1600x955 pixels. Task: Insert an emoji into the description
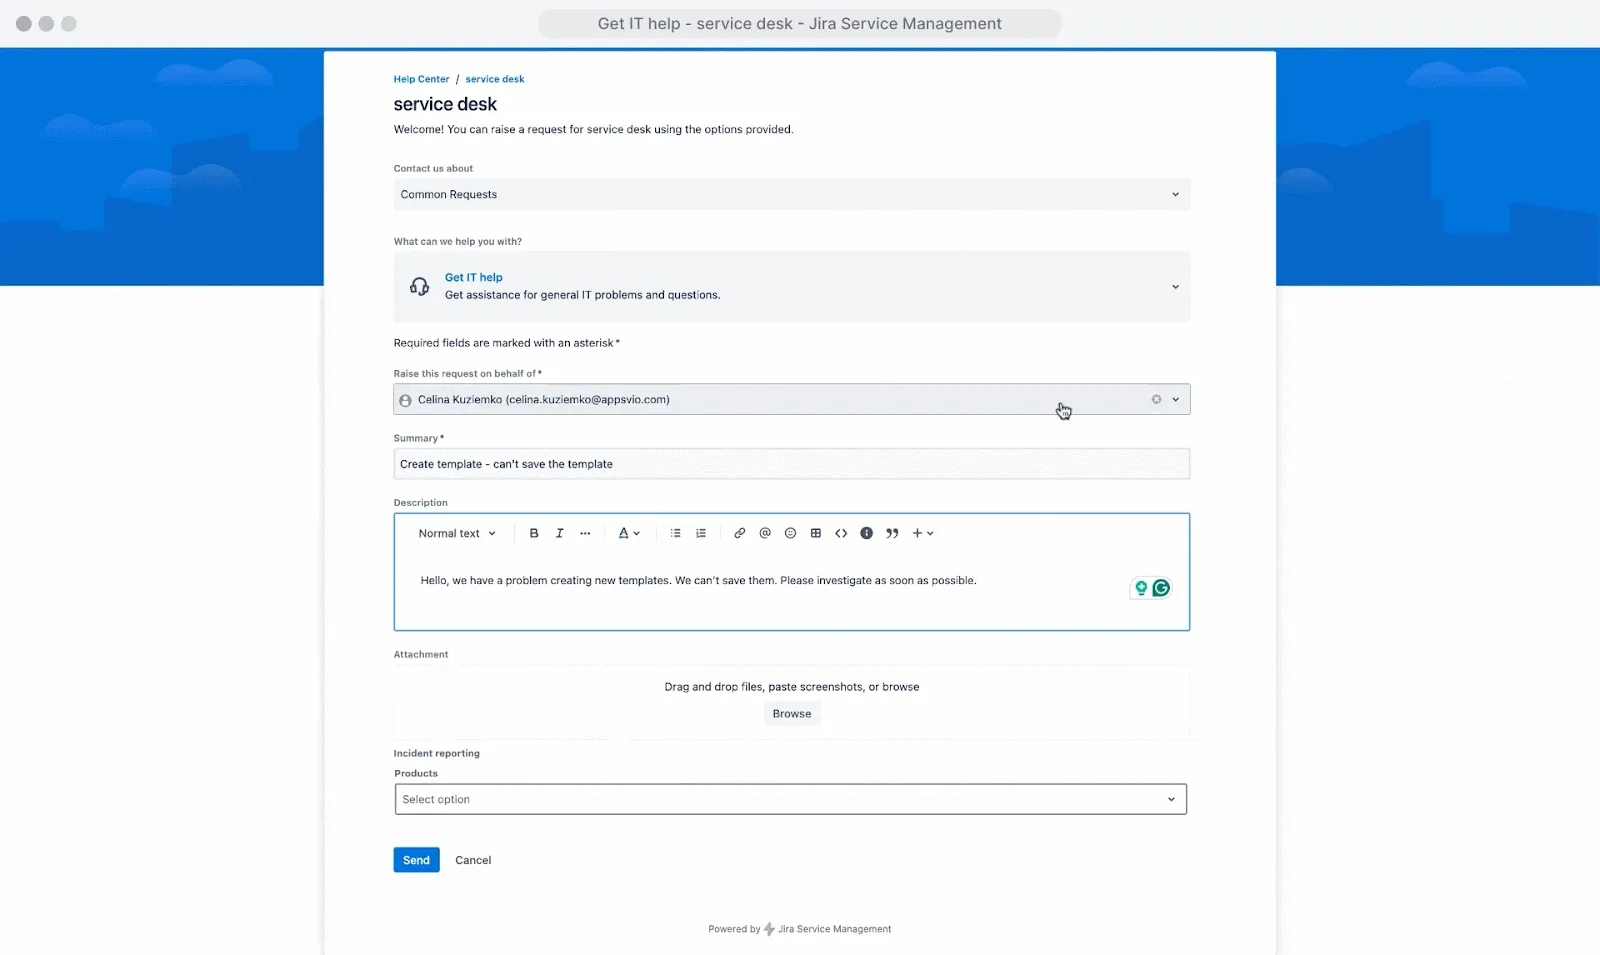[x=790, y=533]
